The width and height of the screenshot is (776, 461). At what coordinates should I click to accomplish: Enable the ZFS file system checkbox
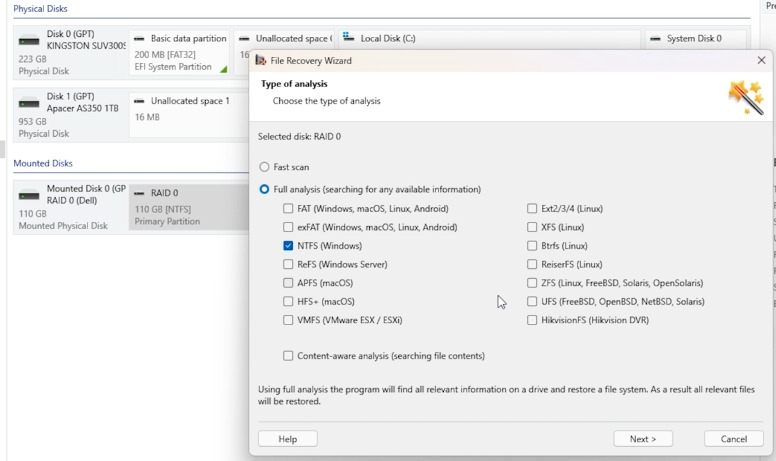click(532, 283)
